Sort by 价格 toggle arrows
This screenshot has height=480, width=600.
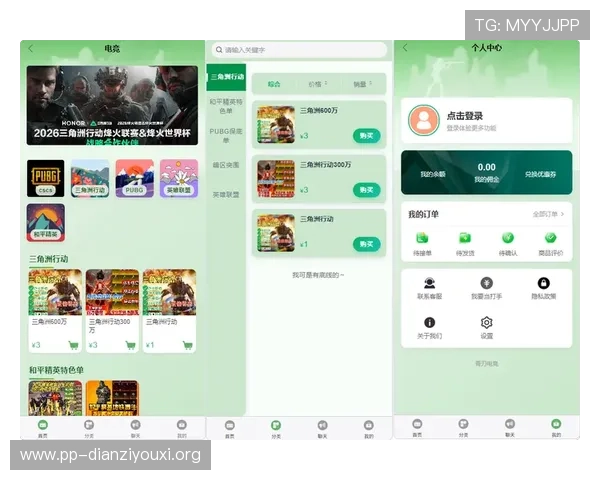click(x=326, y=83)
